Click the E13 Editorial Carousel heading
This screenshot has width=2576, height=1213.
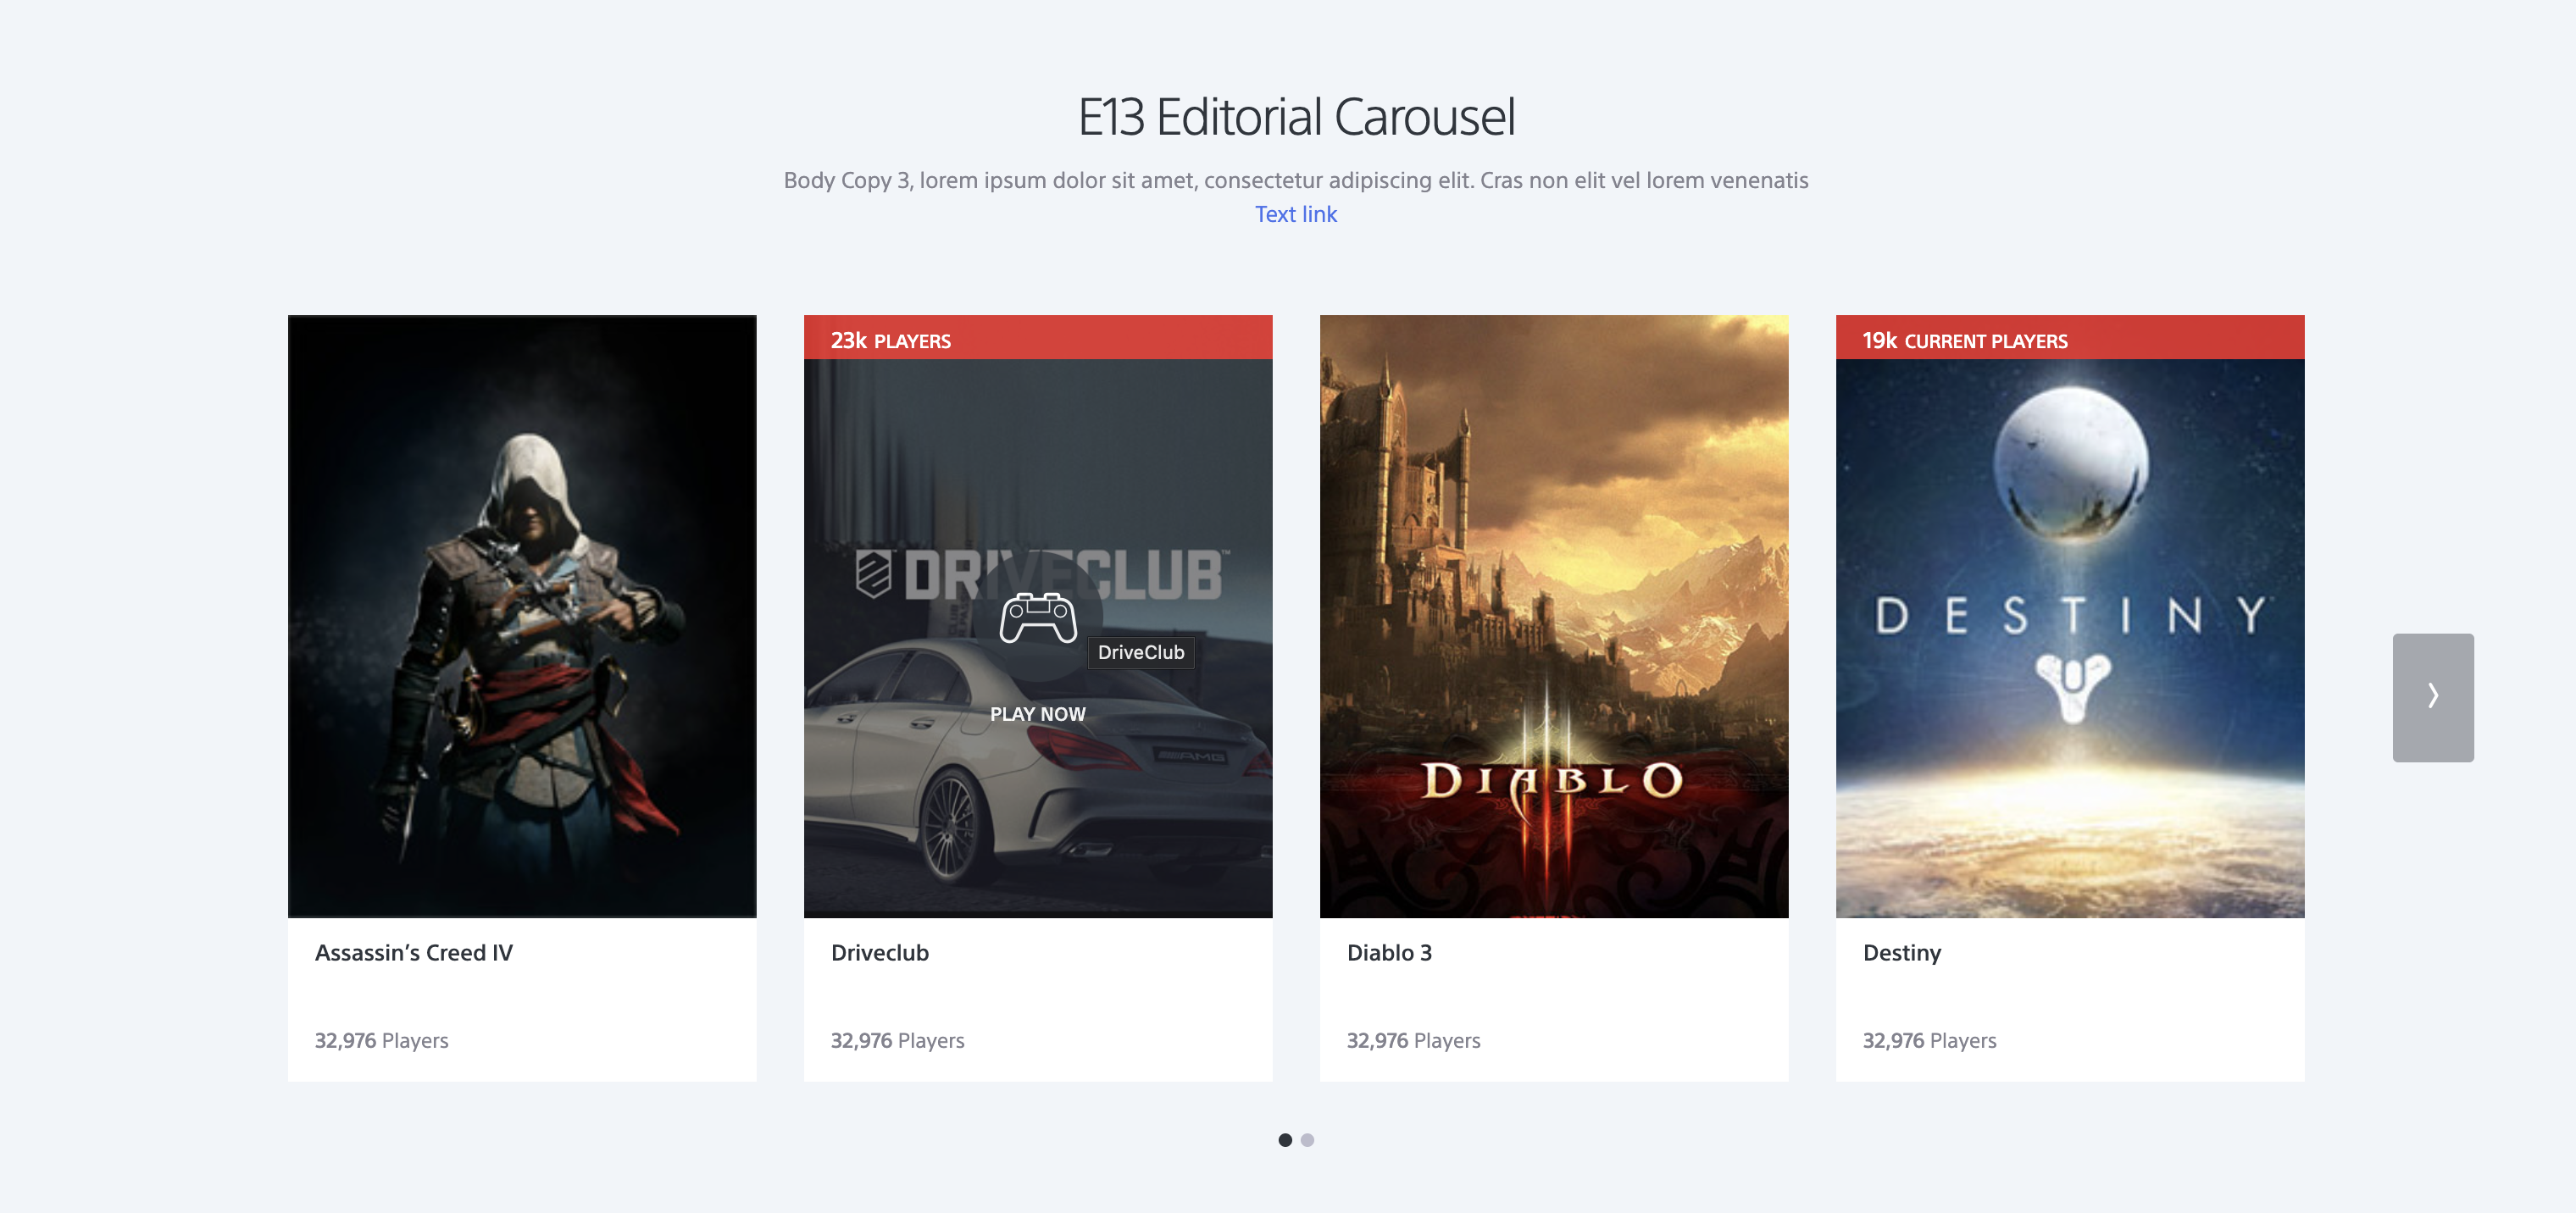1296,117
